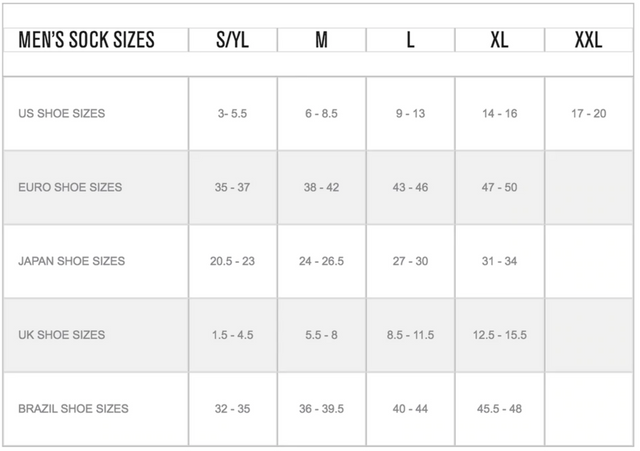Click the Brazil size cell 36 - 39.5

coord(321,409)
